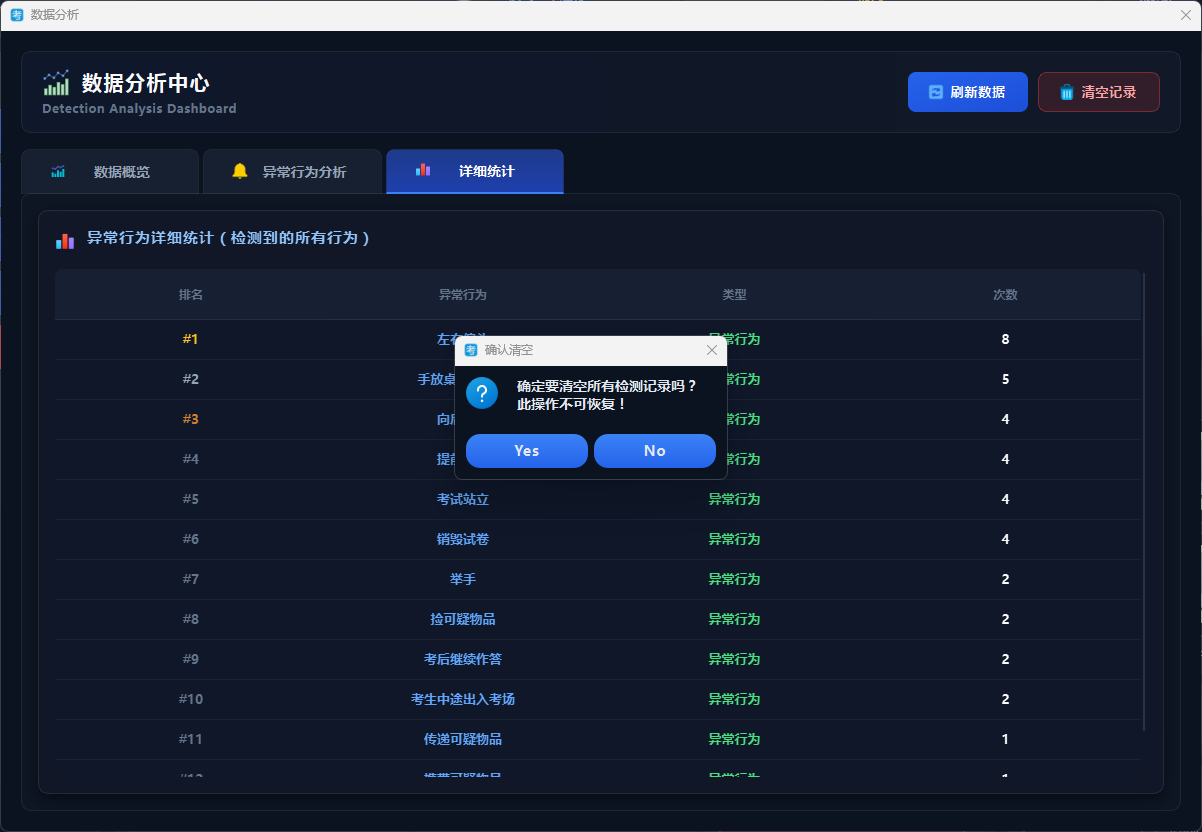
Task: Click the refresh icon in 刷新数据 button
Action: point(936,92)
